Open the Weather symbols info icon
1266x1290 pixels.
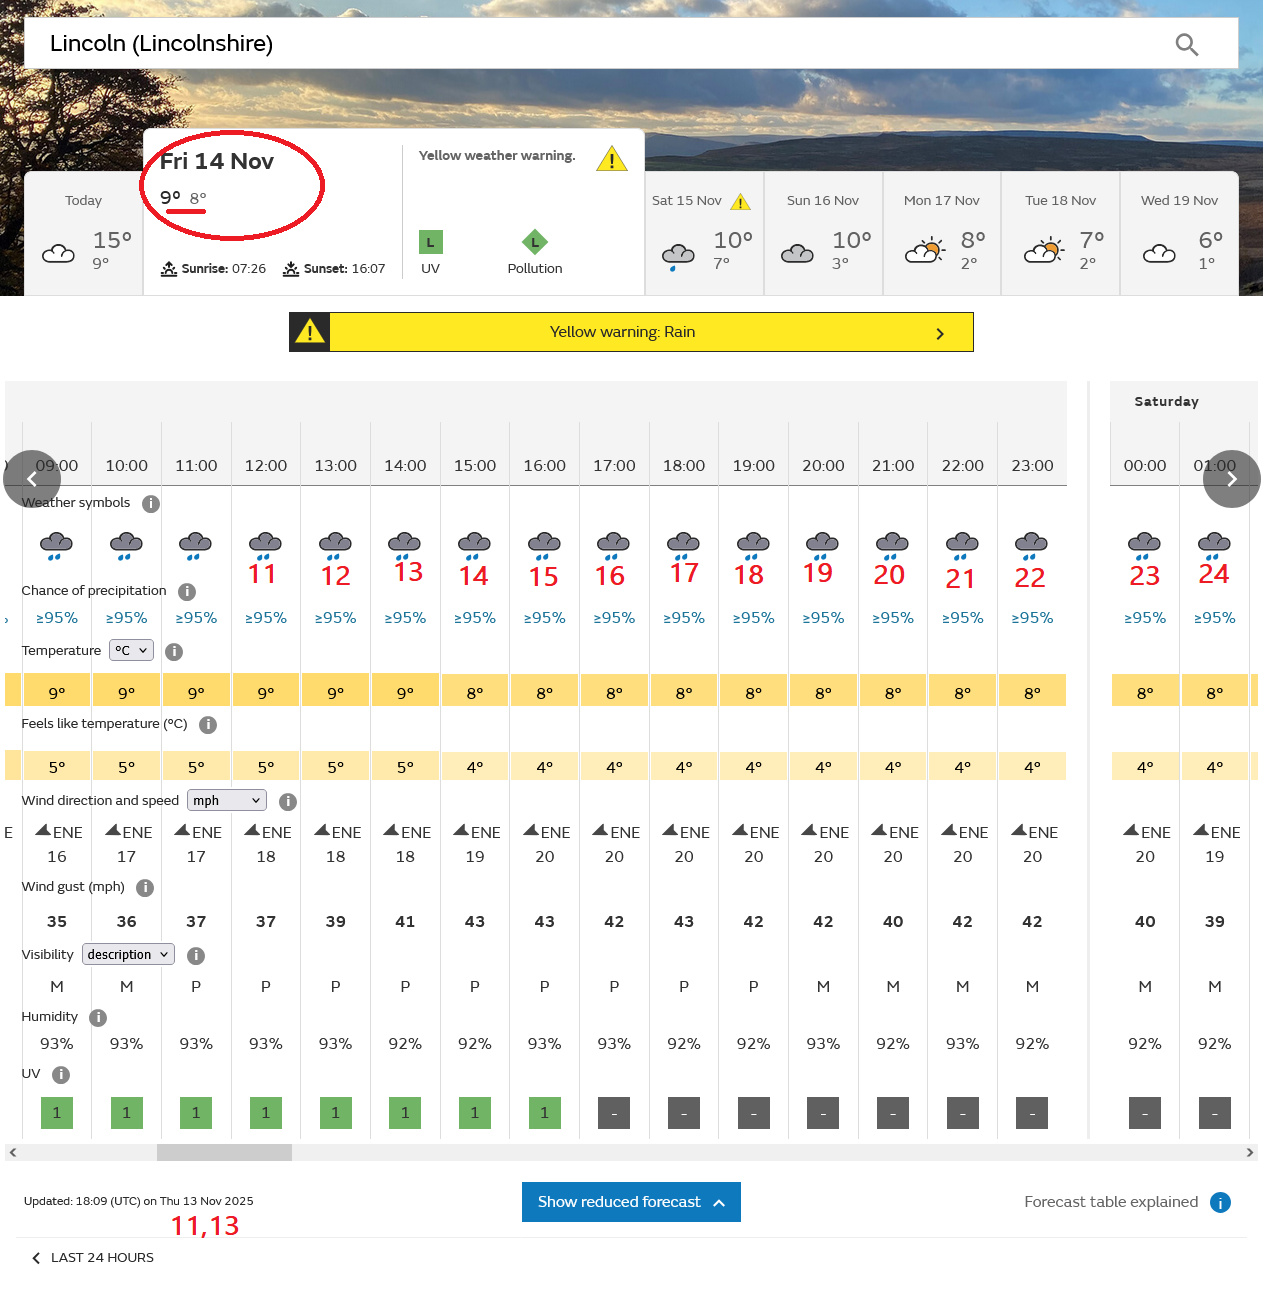point(151,504)
